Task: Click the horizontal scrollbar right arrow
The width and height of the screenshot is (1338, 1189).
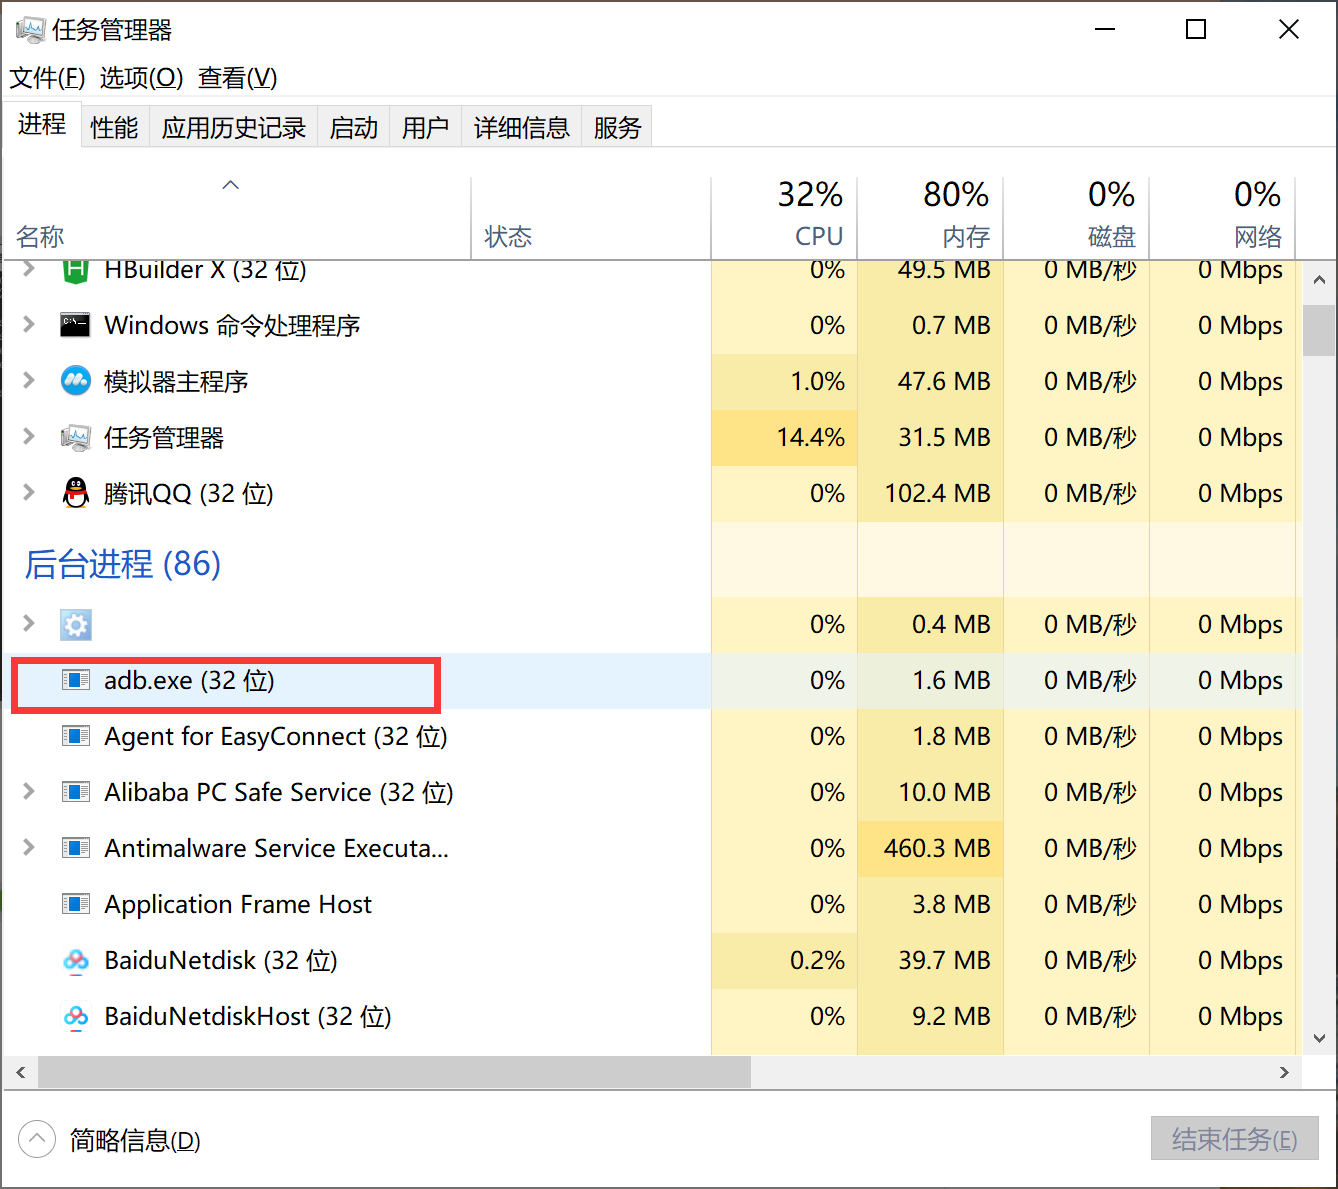Action: 1285,1072
